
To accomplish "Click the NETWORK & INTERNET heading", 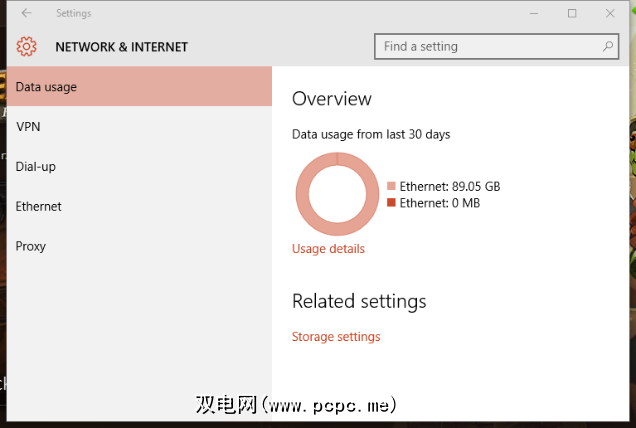I will click(121, 47).
